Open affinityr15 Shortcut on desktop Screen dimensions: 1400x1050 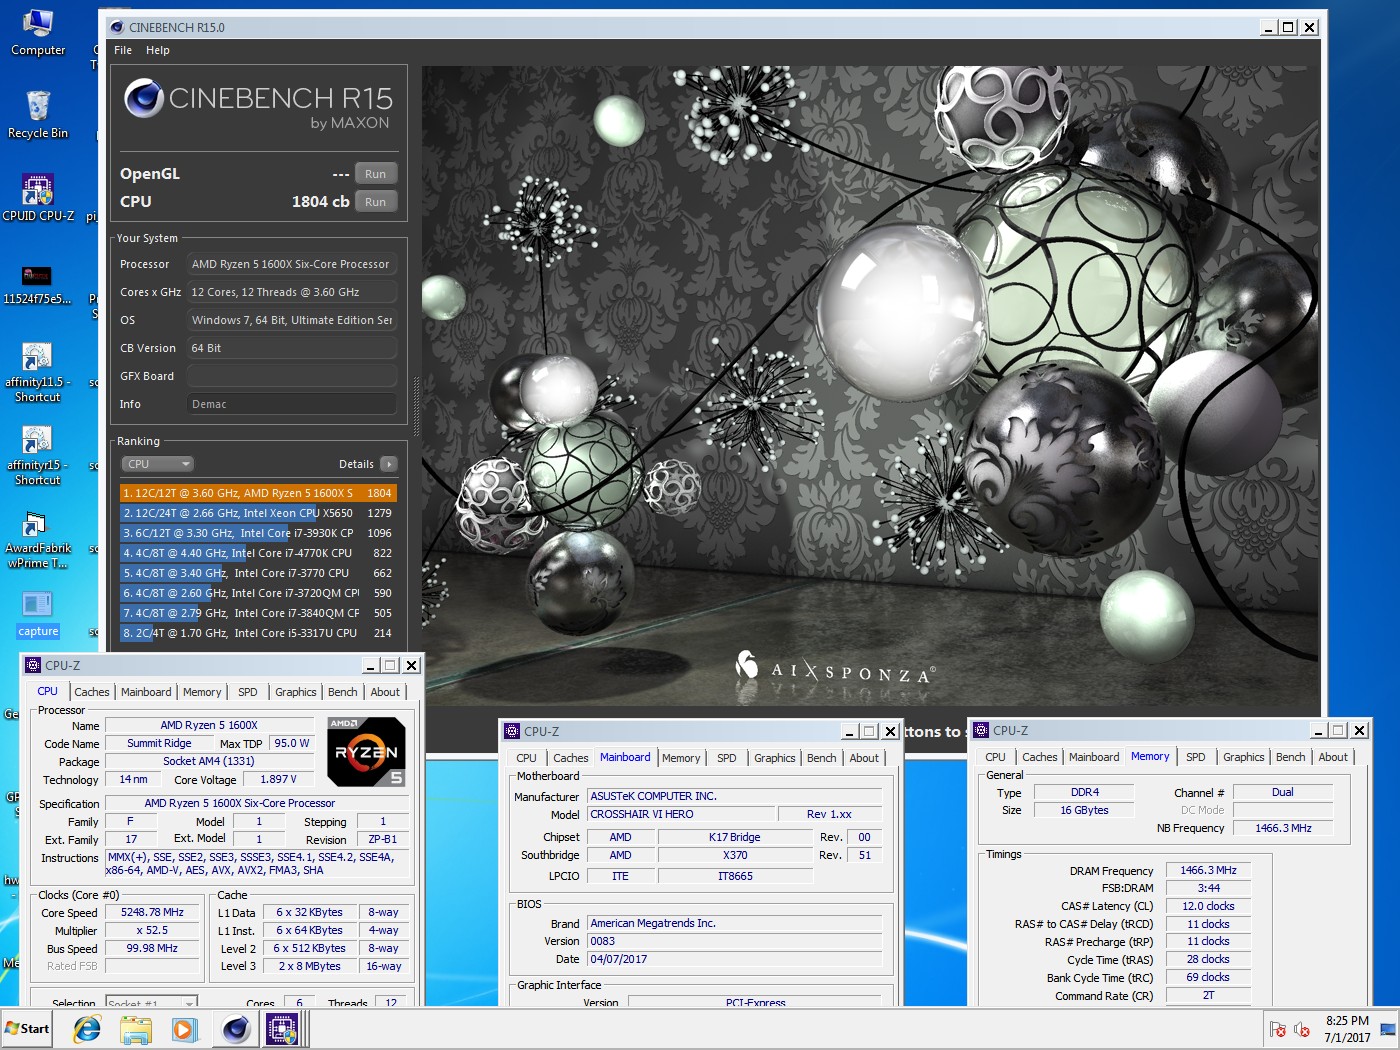[38, 455]
